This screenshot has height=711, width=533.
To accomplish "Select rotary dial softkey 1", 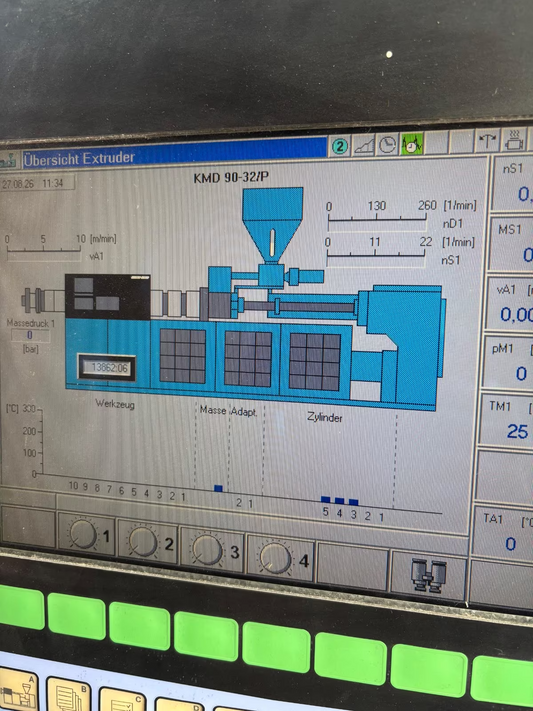I will (x=87, y=535).
